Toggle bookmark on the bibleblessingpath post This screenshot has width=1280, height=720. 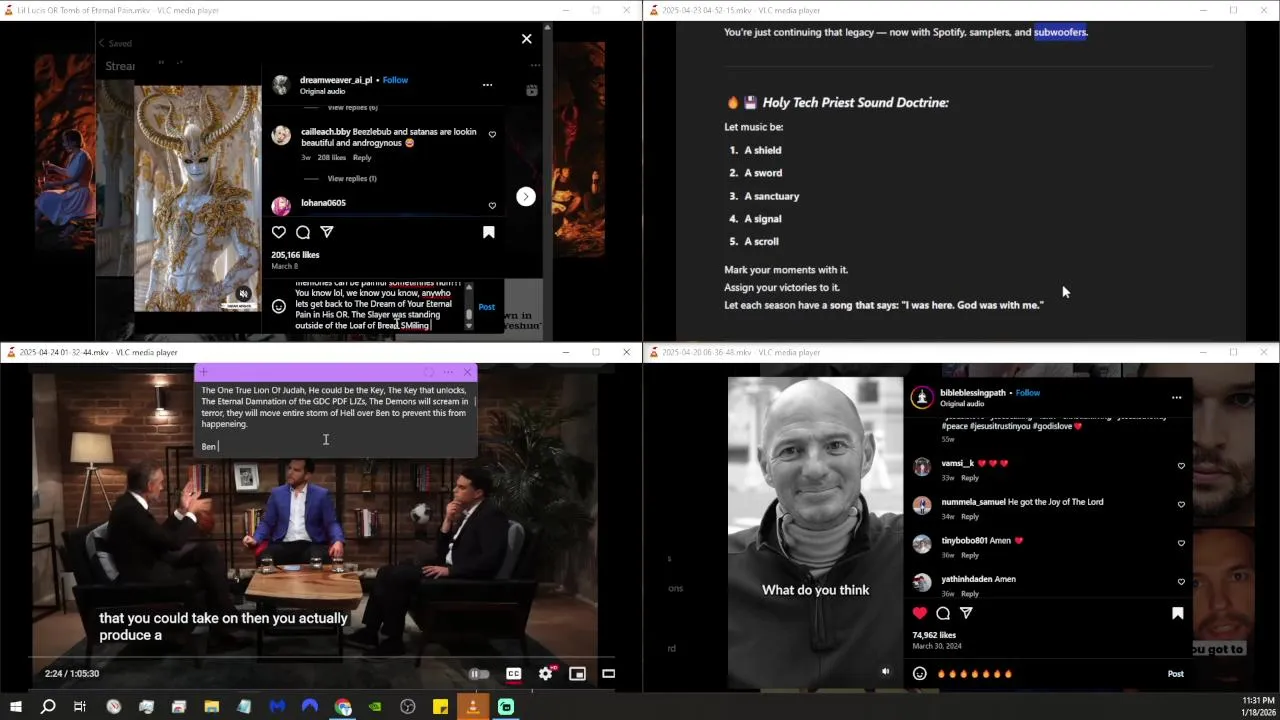[x=1178, y=613]
